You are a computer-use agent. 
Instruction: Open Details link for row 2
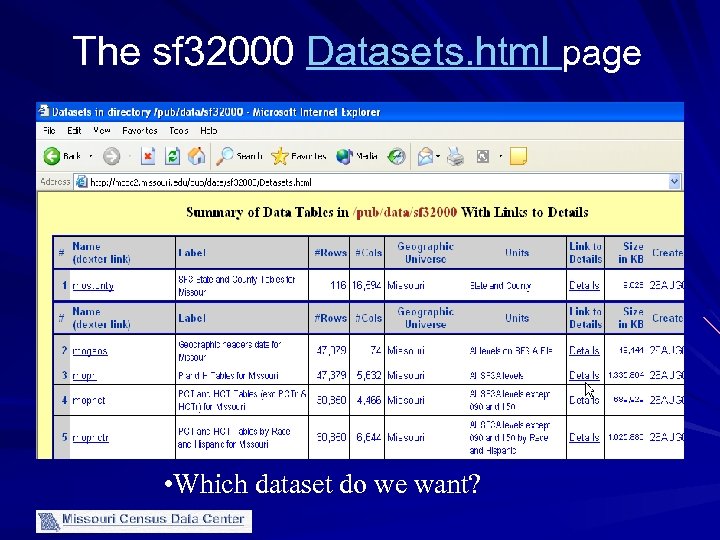coord(584,351)
